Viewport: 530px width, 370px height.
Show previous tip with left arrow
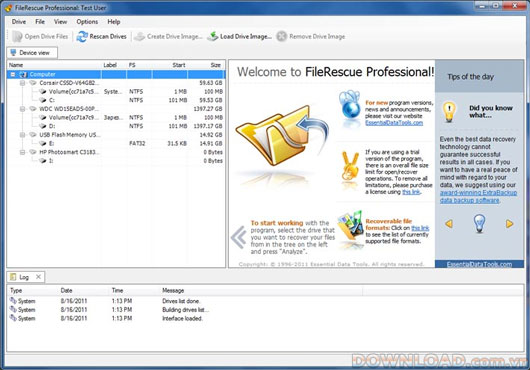pyautogui.click(x=449, y=224)
